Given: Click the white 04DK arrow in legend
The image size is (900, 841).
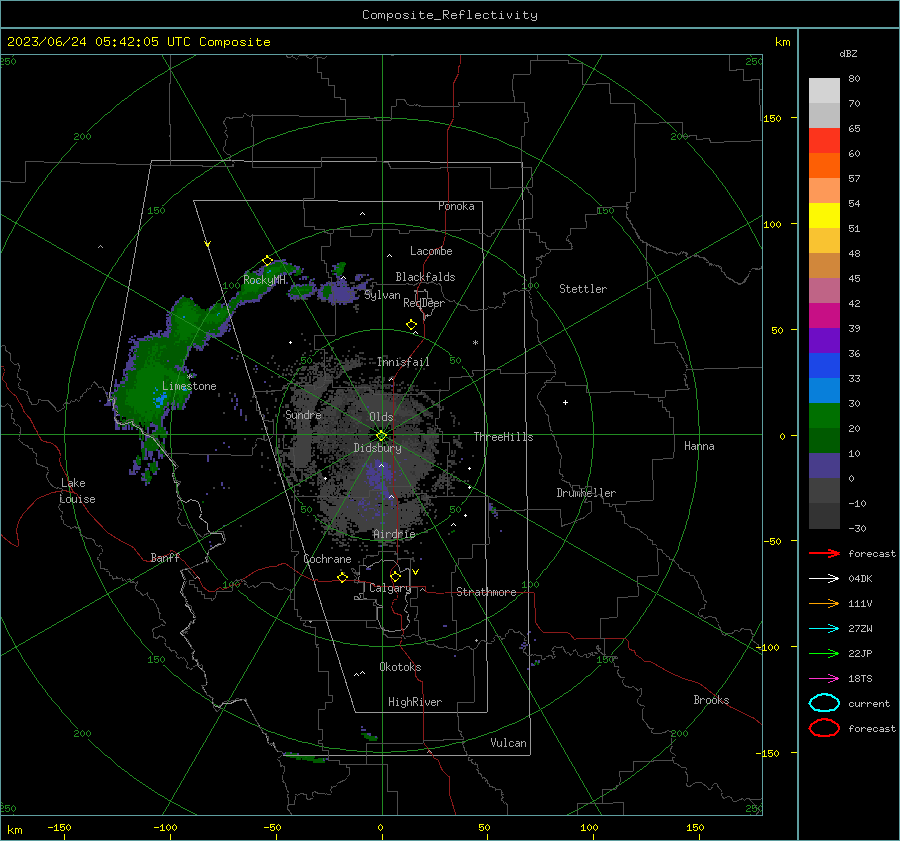Looking at the screenshot, I should click(824, 579).
